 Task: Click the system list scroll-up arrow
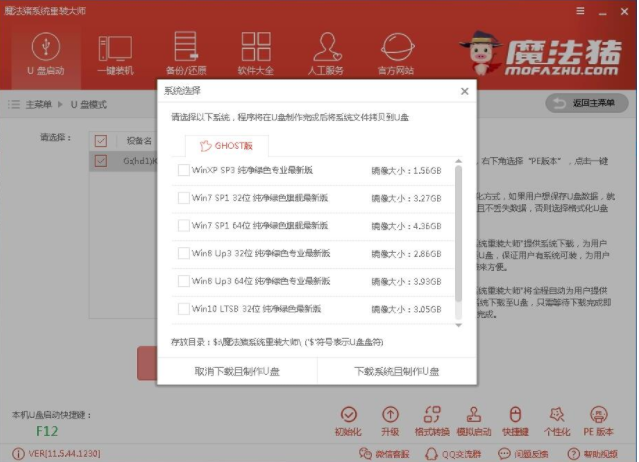(x=458, y=161)
